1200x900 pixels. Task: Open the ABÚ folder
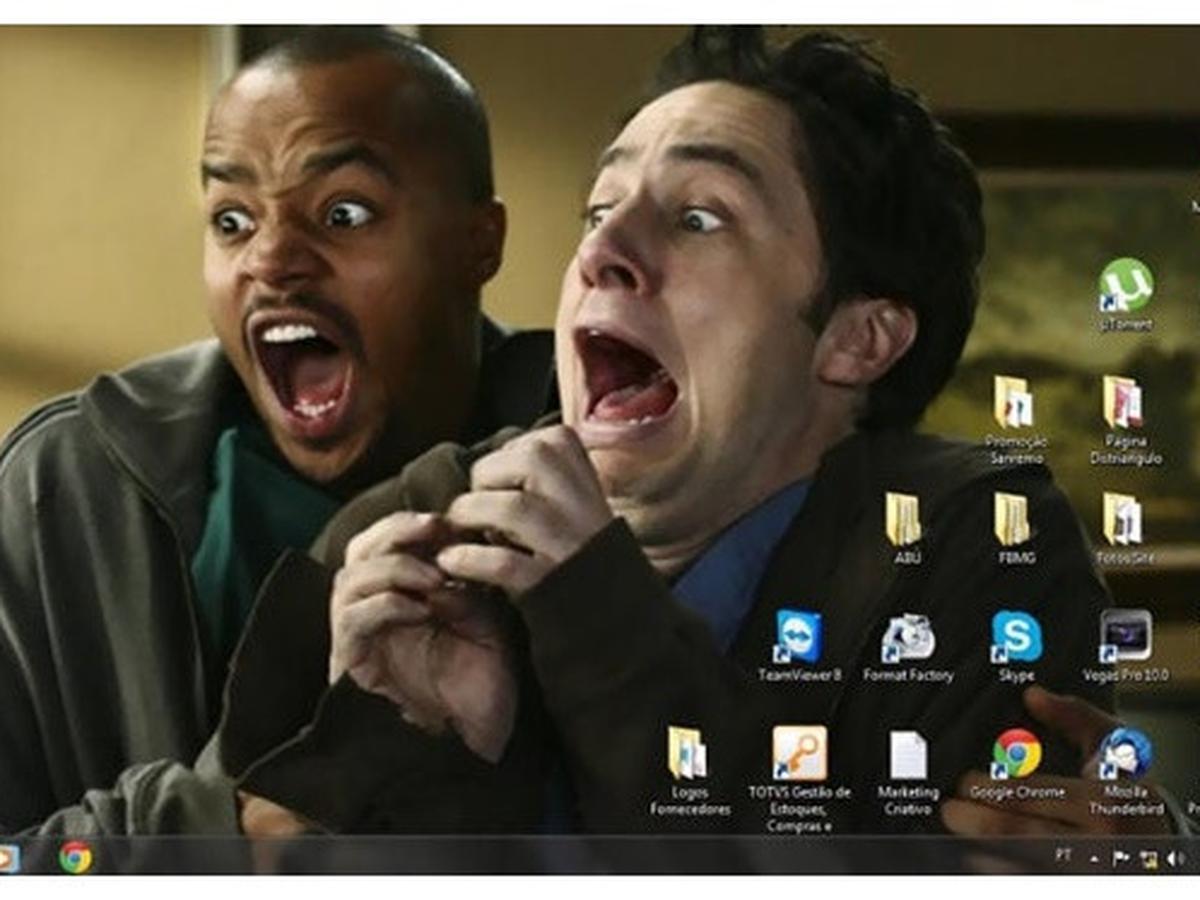[x=904, y=529]
